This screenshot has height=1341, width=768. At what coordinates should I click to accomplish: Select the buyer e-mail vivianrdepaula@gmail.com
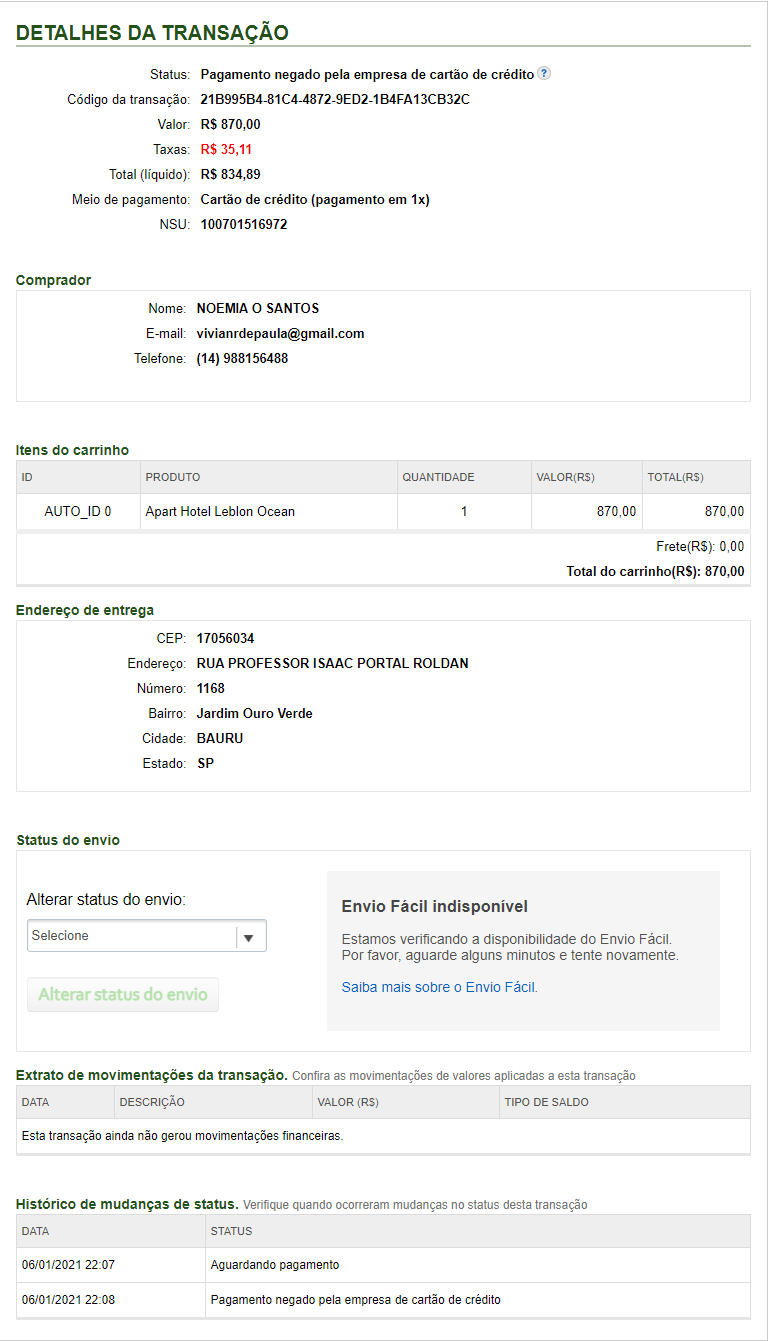click(x=280, y=333)
